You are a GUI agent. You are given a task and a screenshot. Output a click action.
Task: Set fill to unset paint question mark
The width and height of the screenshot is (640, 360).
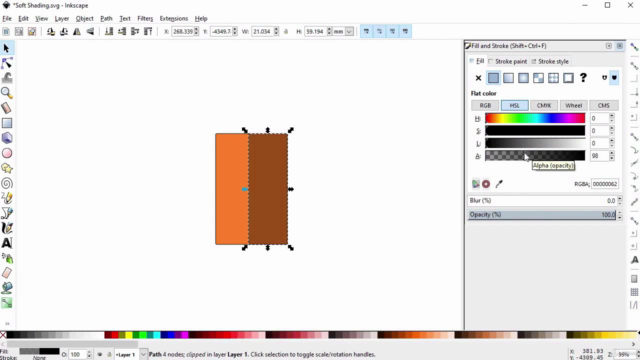[x=583, y=78]
